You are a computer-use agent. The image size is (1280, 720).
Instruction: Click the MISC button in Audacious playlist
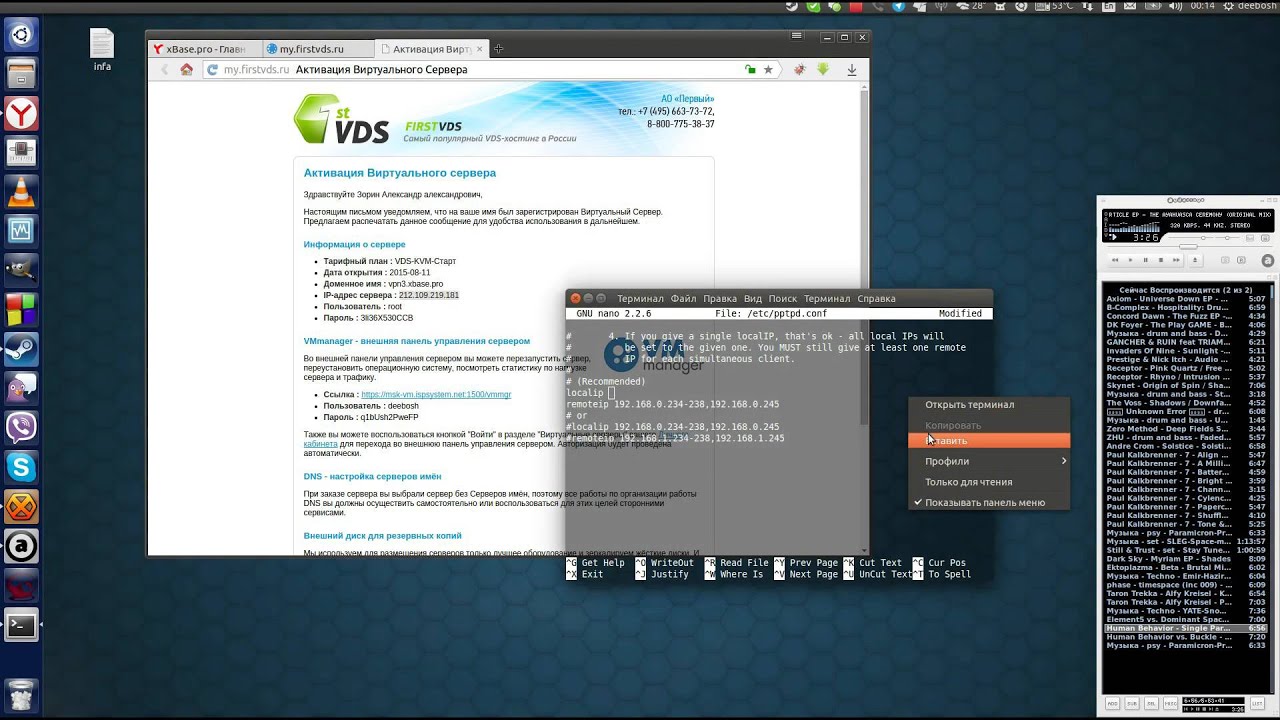click(1170, 703)
